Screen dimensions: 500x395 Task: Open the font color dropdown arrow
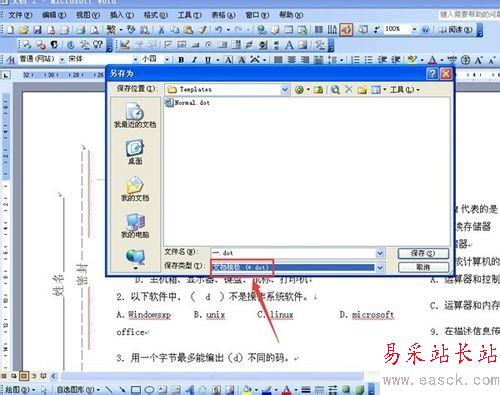(442, 60)
